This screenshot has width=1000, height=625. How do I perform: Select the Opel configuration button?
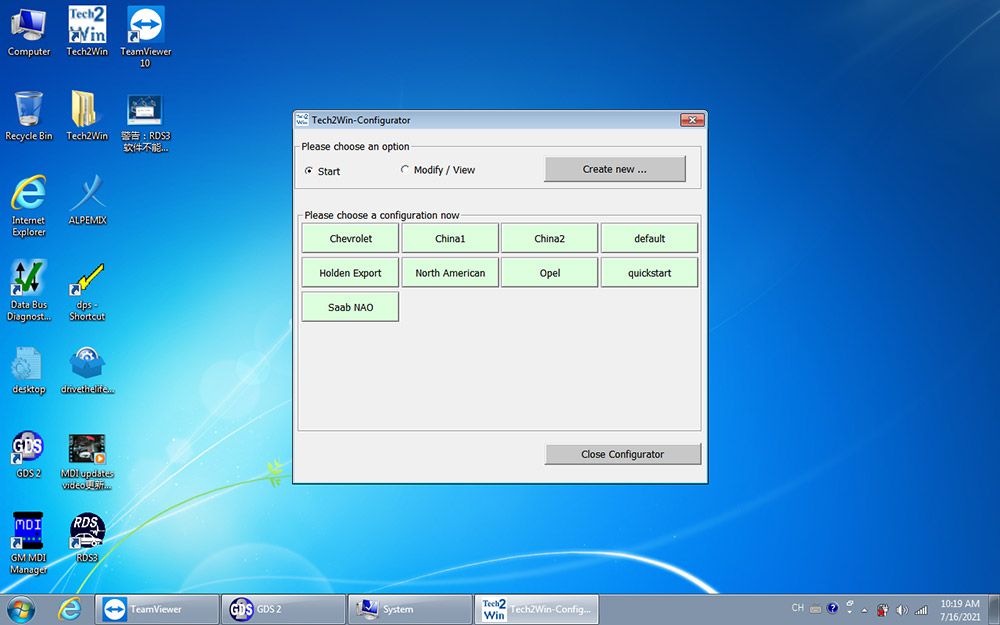(549, 273)
